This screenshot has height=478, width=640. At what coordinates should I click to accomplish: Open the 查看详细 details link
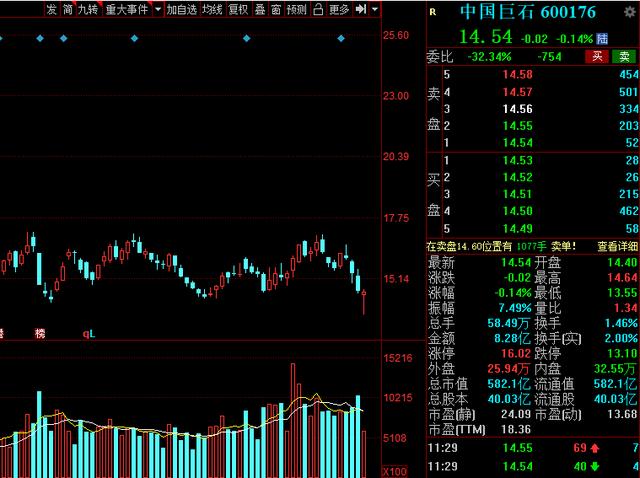(617, 246)
